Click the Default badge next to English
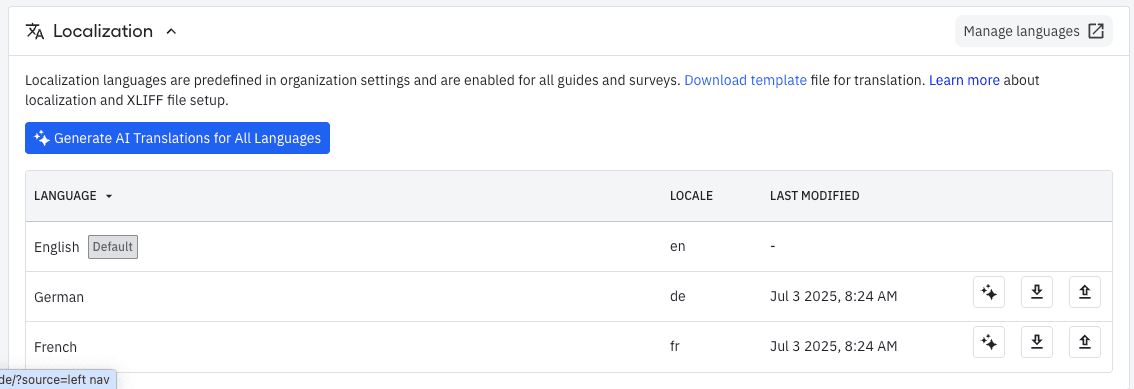The height and width of the screenshot is (389, 1134). (x=113, y=247)
